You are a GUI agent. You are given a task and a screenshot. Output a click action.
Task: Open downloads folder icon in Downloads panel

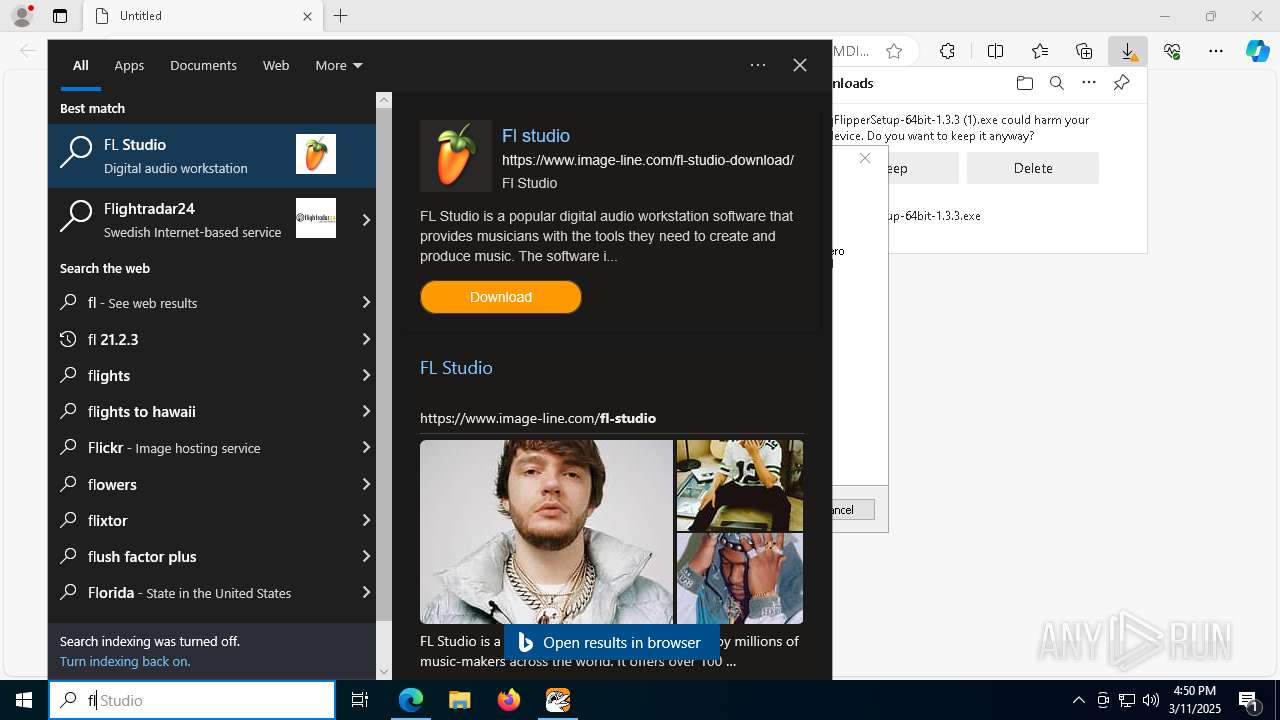click(1024, 83)
